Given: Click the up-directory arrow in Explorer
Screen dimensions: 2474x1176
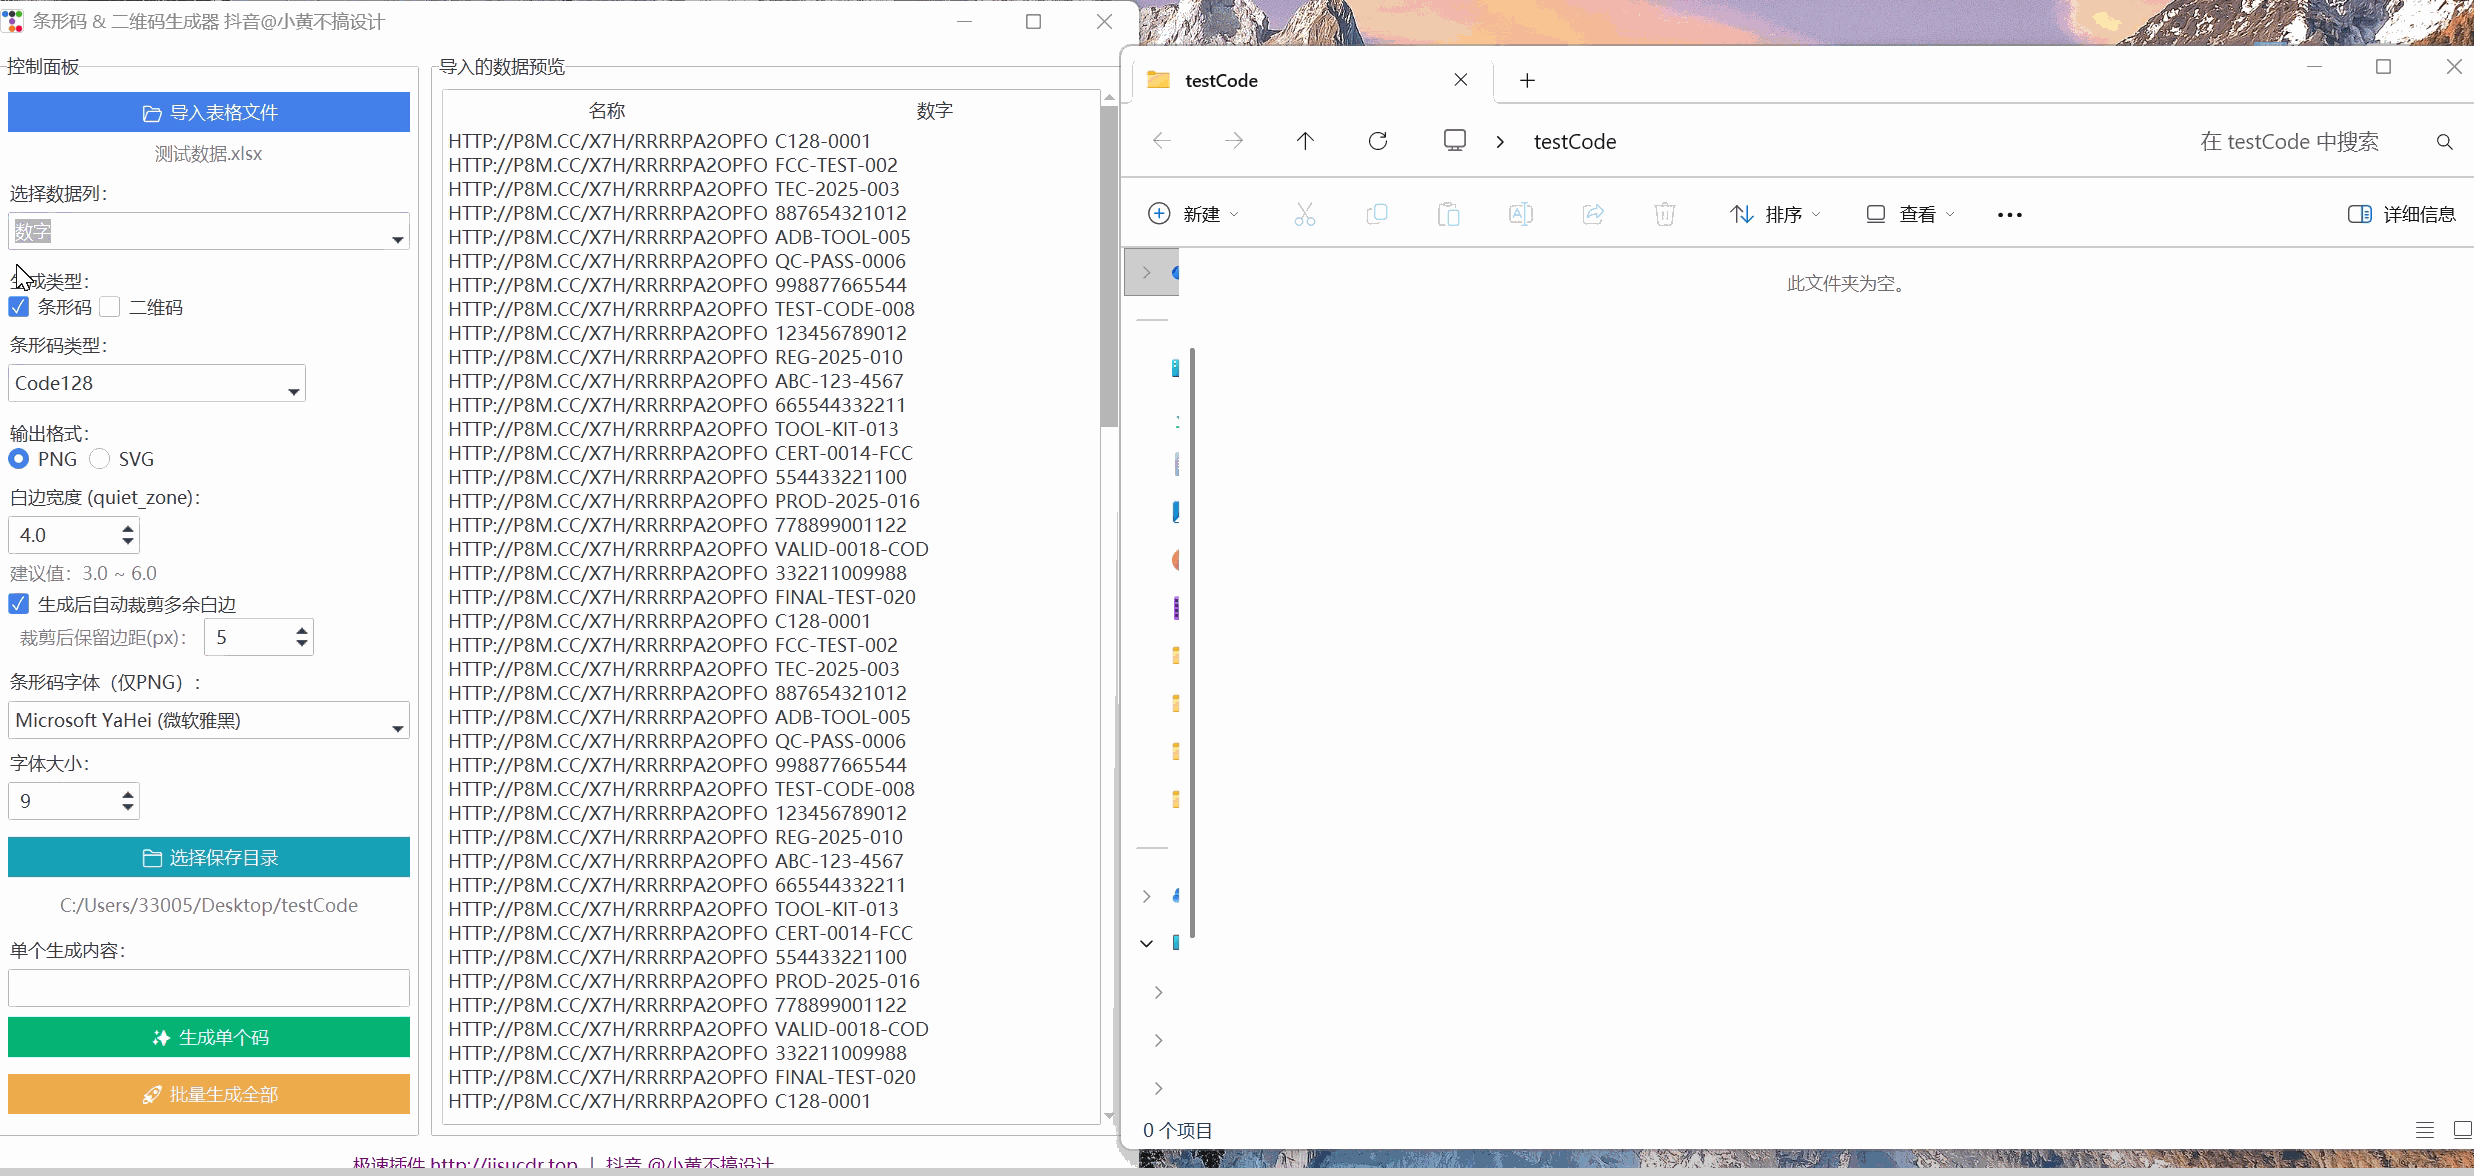Looking at the screenshot, I should [1305, 141].
